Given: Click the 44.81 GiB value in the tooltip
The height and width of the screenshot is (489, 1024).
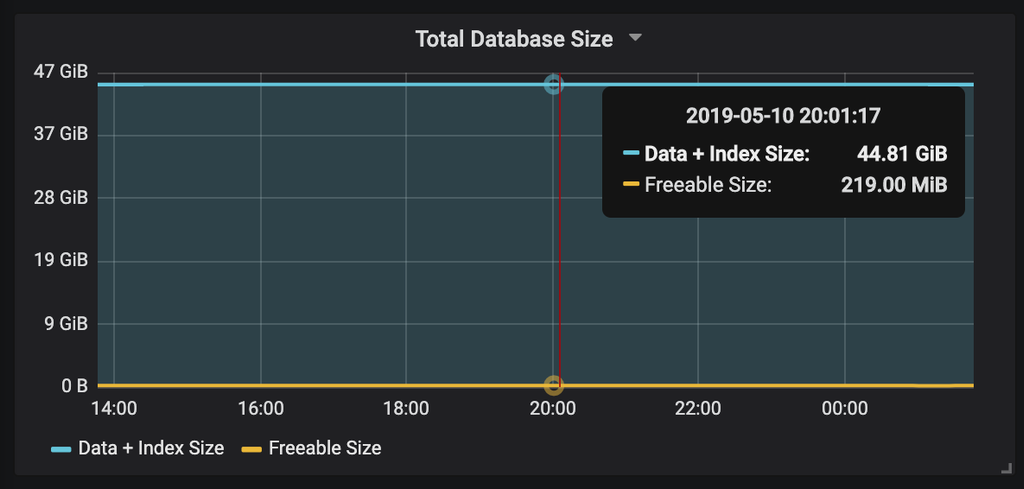Looking at the screenshot, I should [x=902, y=154].
